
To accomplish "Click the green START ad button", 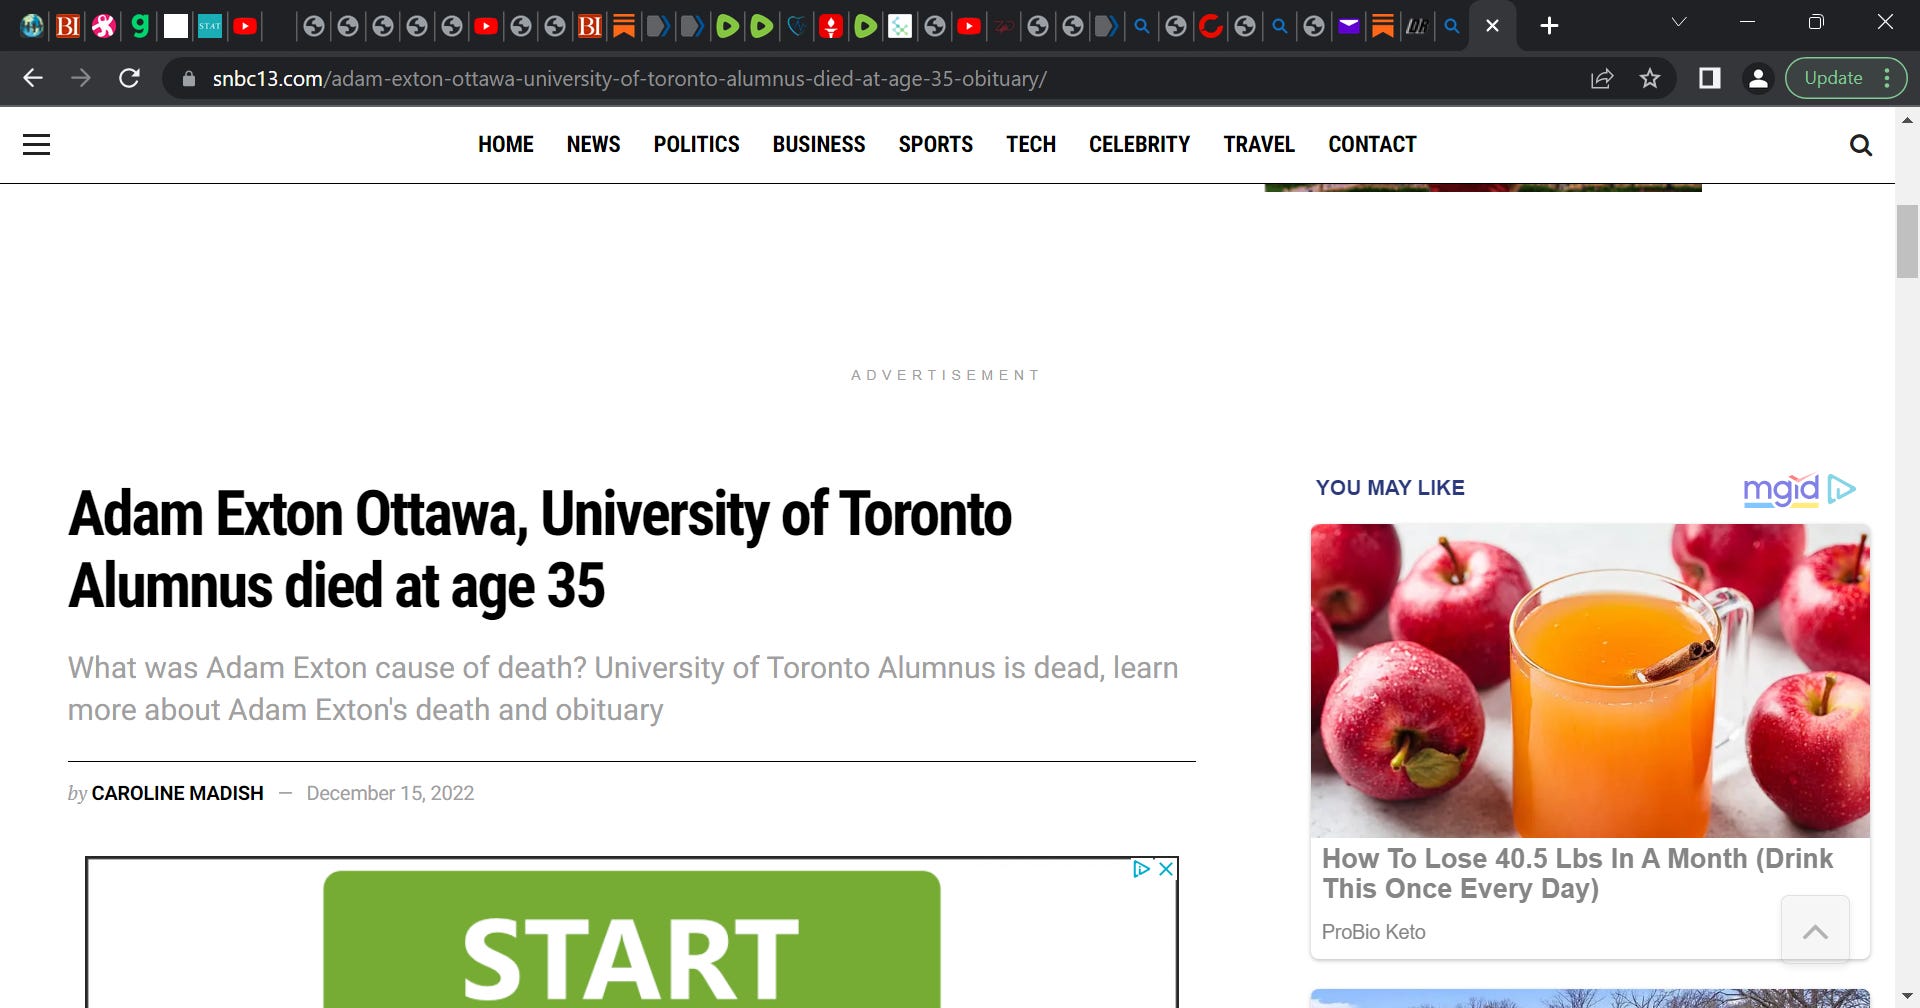I will tap(631, 940).
